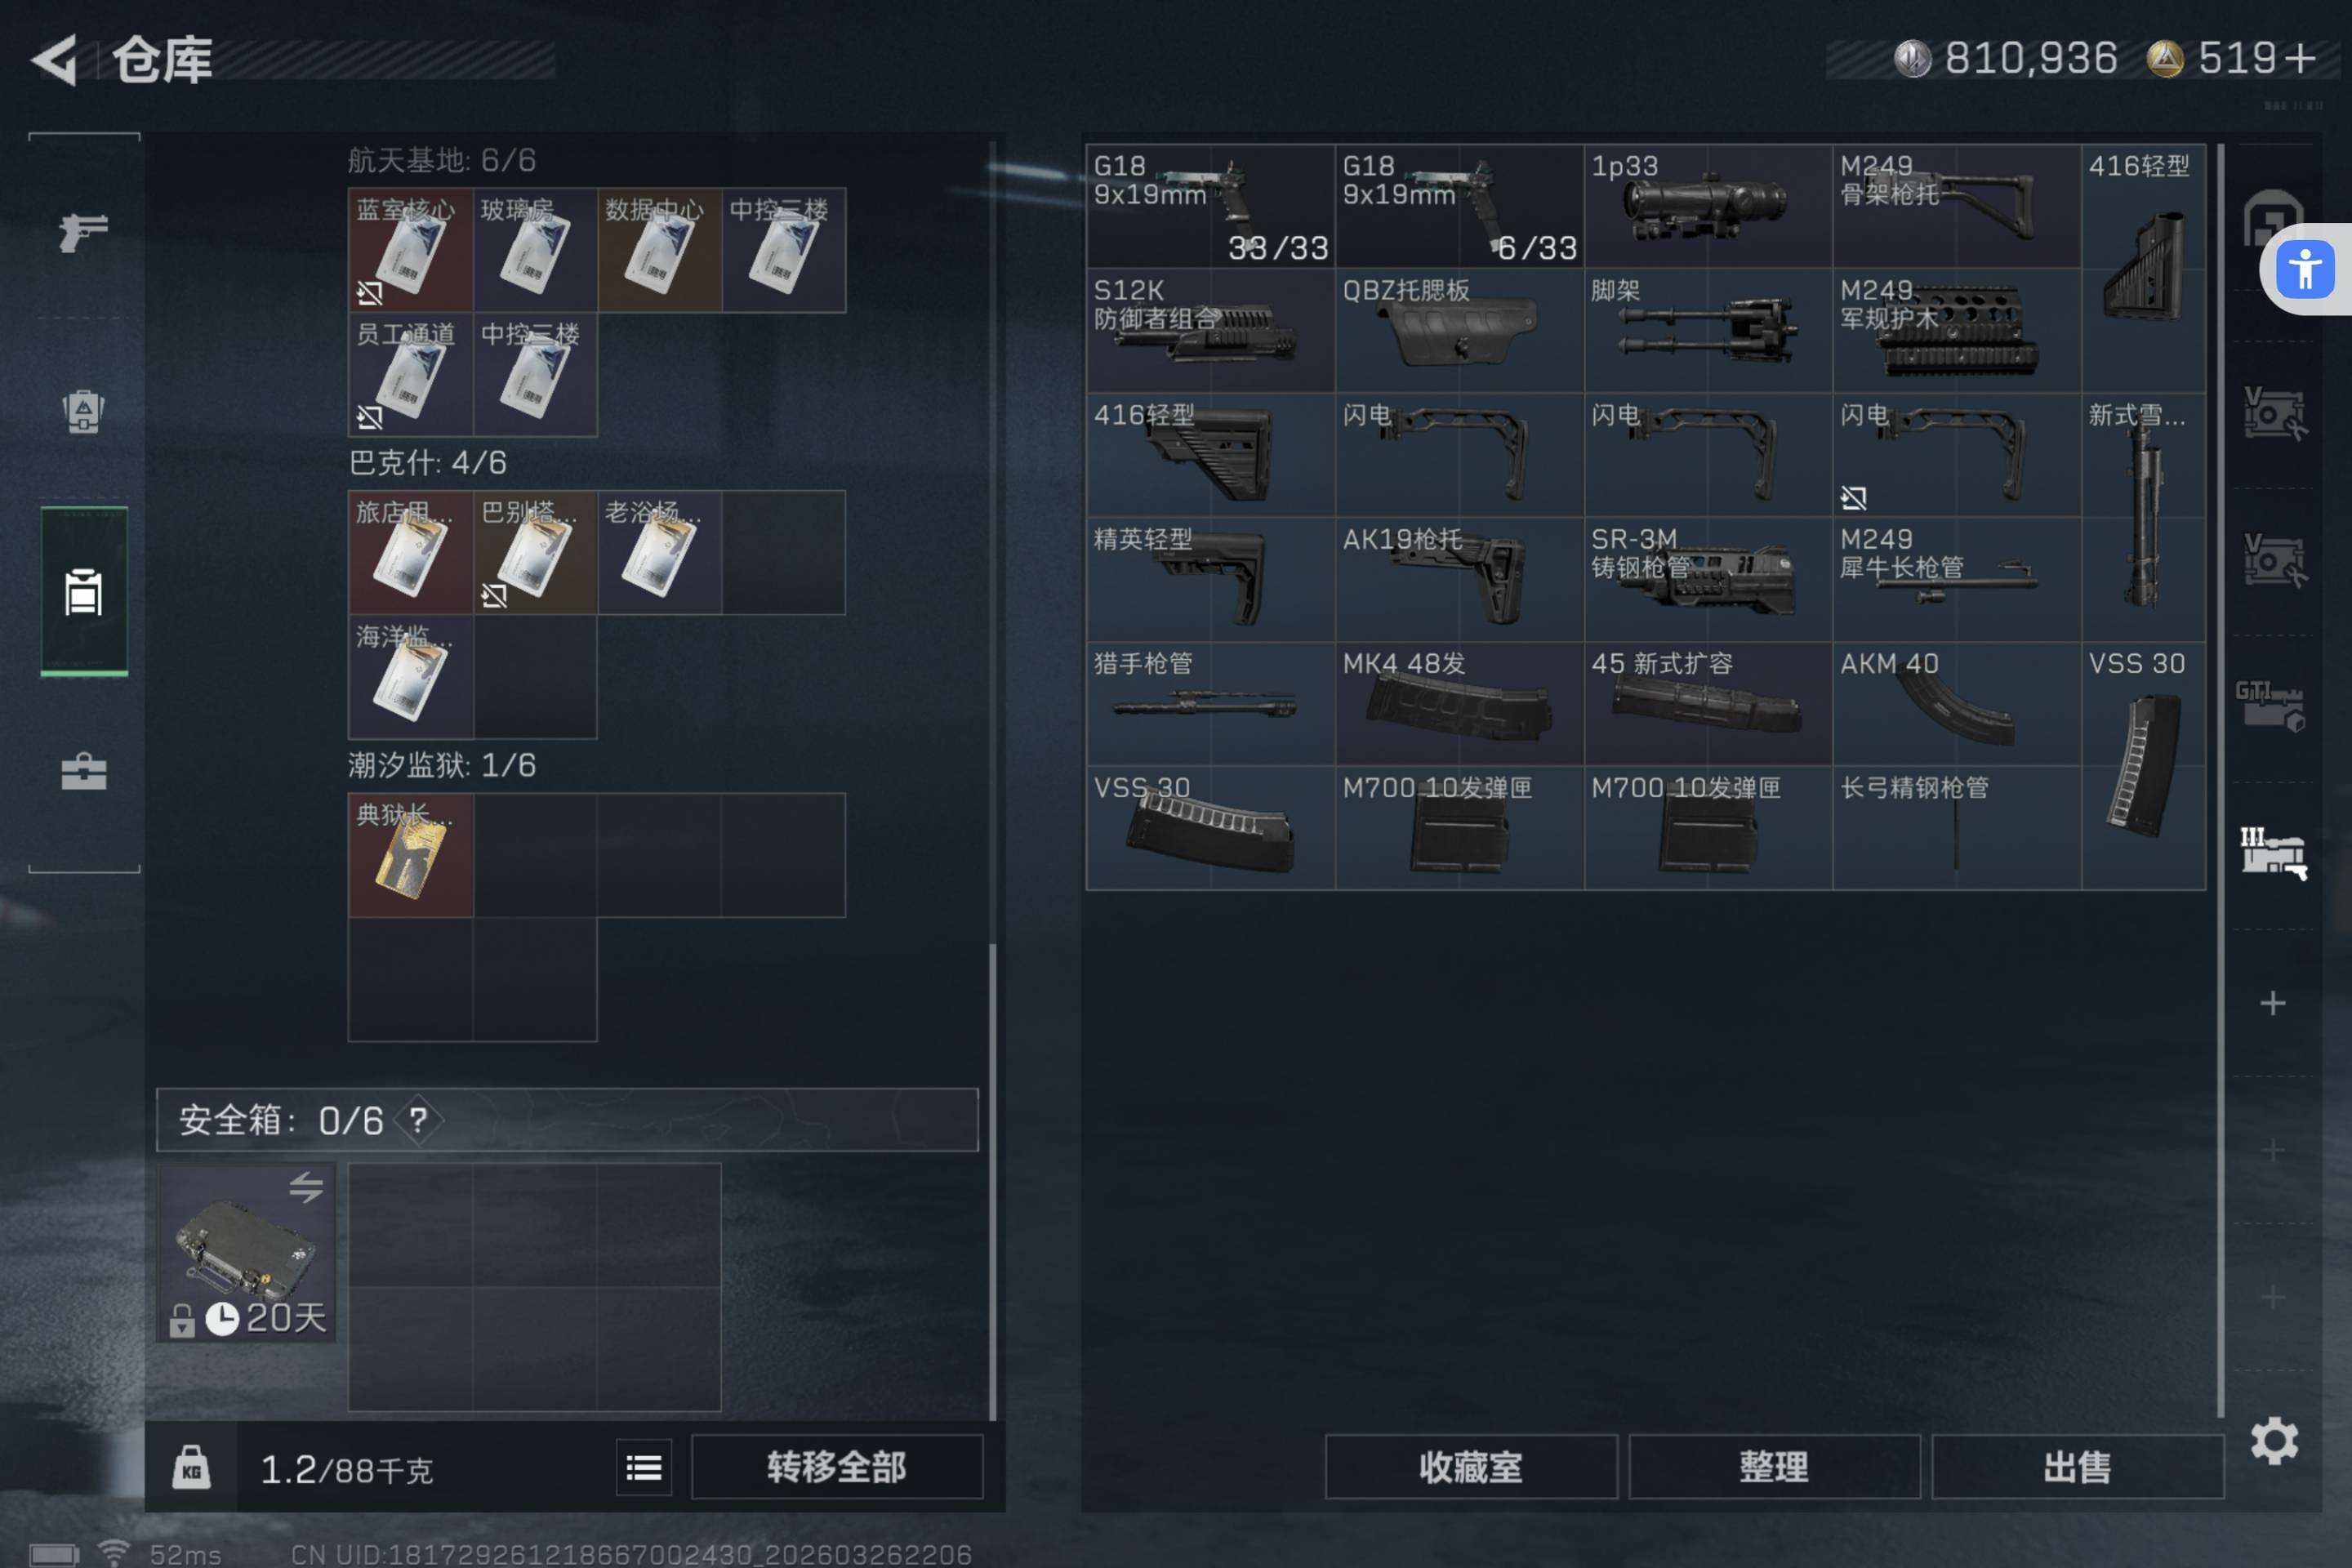Select the 典狱长 gold key card
This screenshot has width=2352, height=1568.
tap(411, 855)
